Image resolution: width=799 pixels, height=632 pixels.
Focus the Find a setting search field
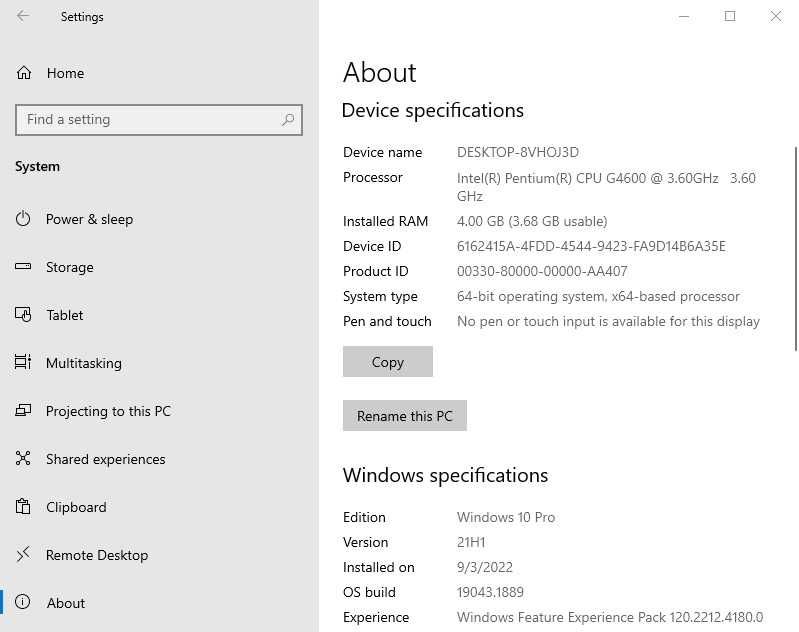[x=150, y=120]
